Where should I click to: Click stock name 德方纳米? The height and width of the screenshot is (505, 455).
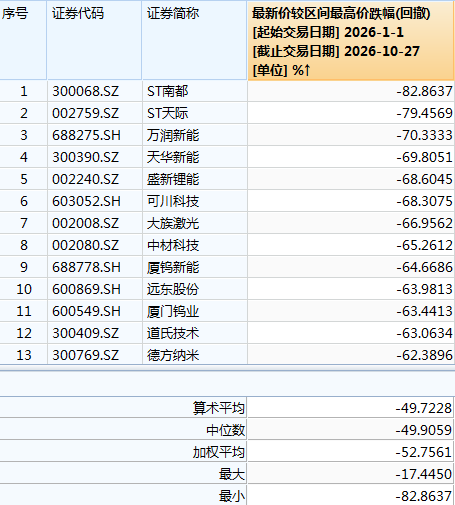tap(173, 355)
